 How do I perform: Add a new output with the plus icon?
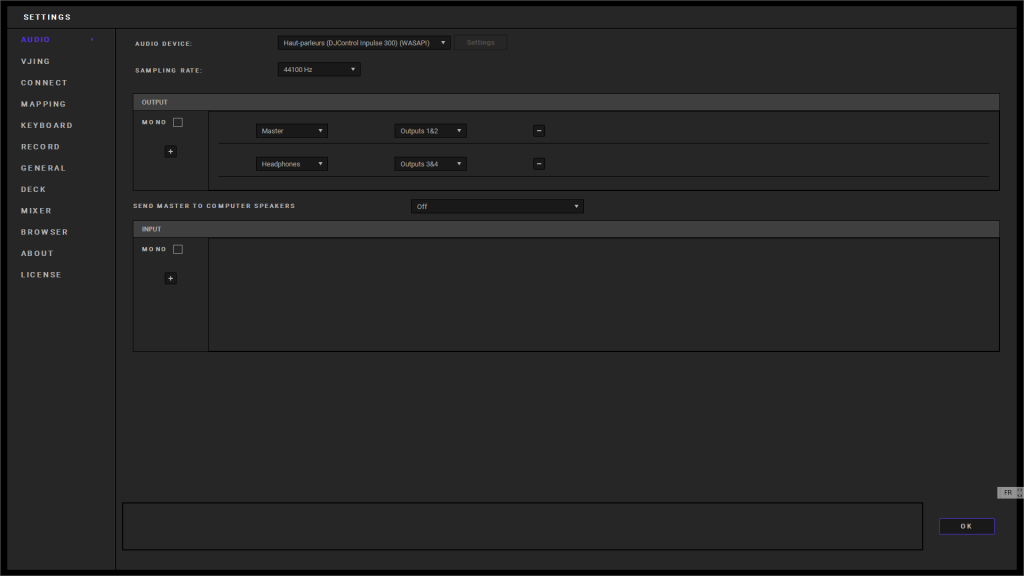[x=170, y=152]
